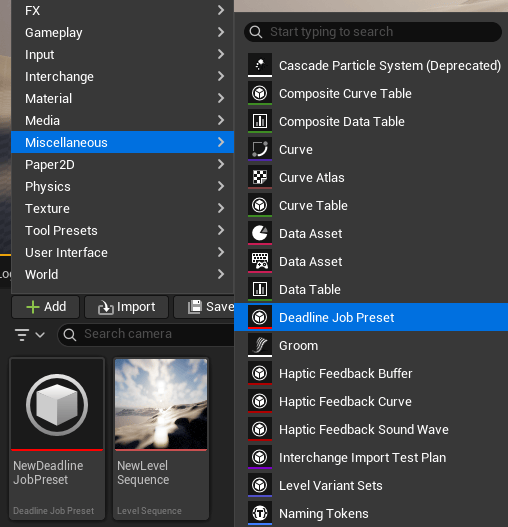Click the Haptic Feedback Buffer icon
Image resolution: width=508 pixels, height=527 pixels.
click(x=260, y=373)
